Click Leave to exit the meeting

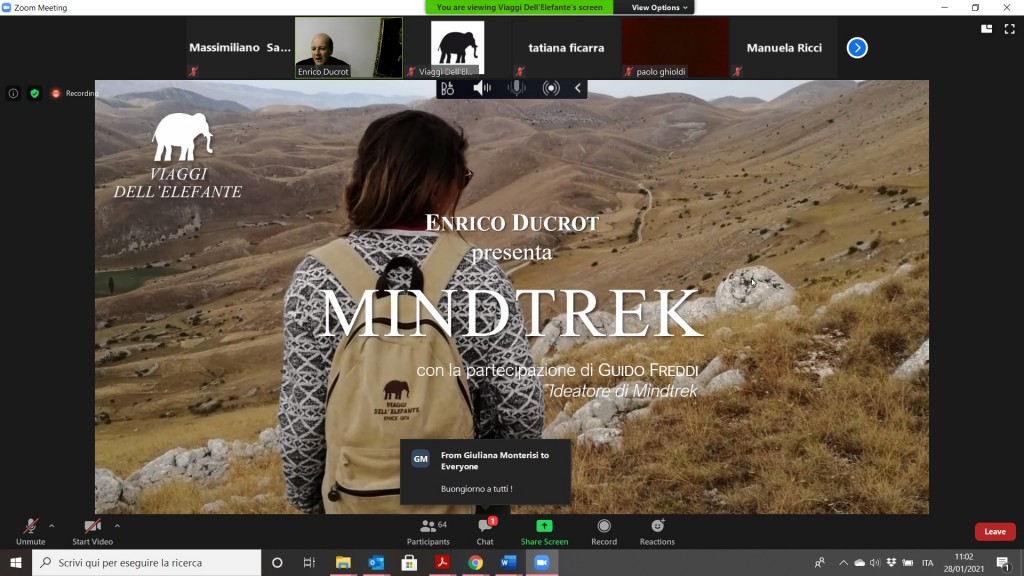click(994, 531)
